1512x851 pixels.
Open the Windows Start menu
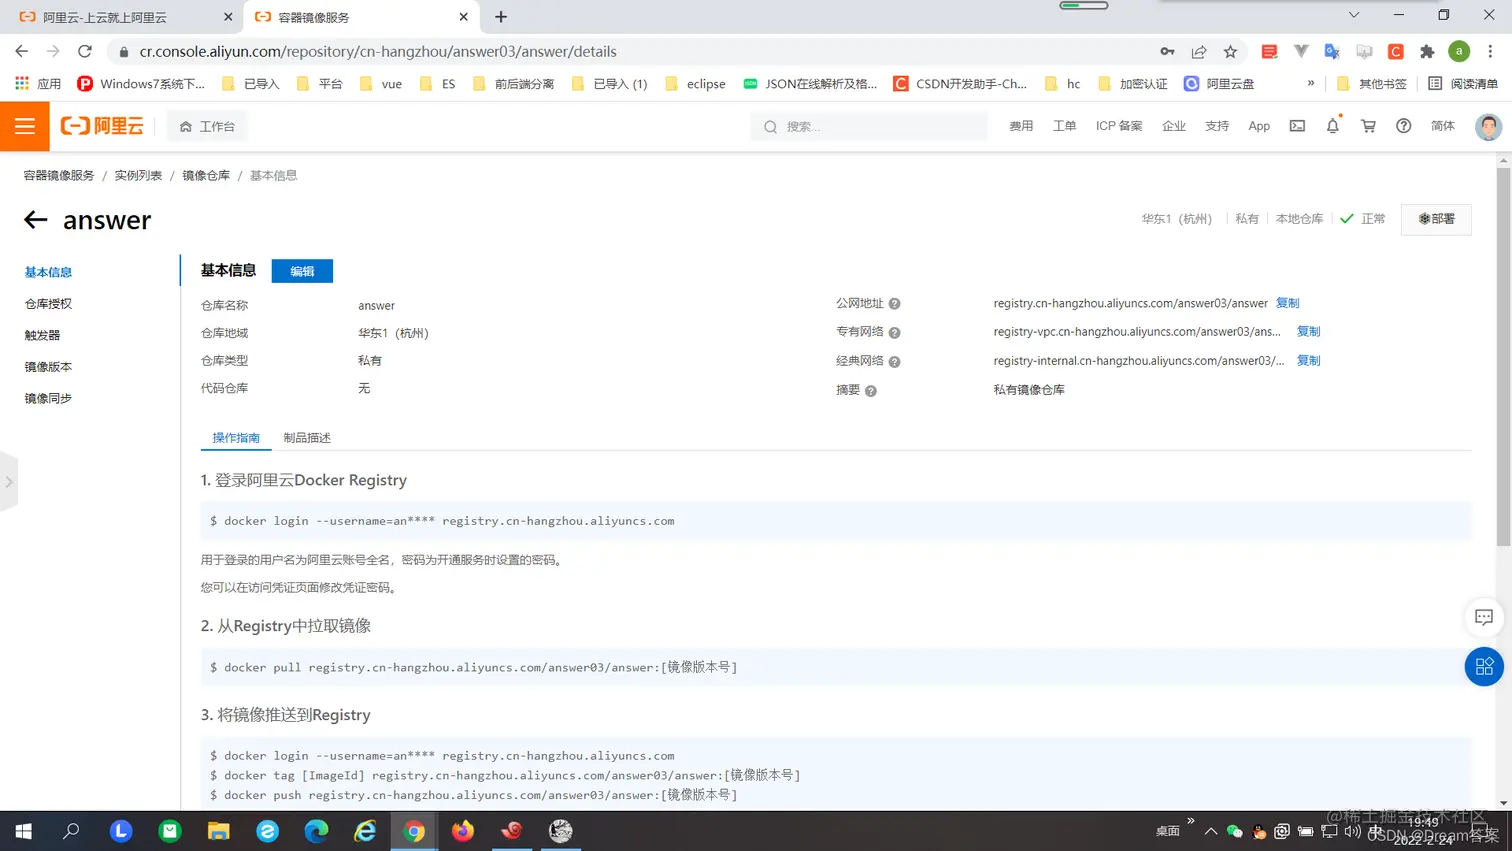pos(23,831)
